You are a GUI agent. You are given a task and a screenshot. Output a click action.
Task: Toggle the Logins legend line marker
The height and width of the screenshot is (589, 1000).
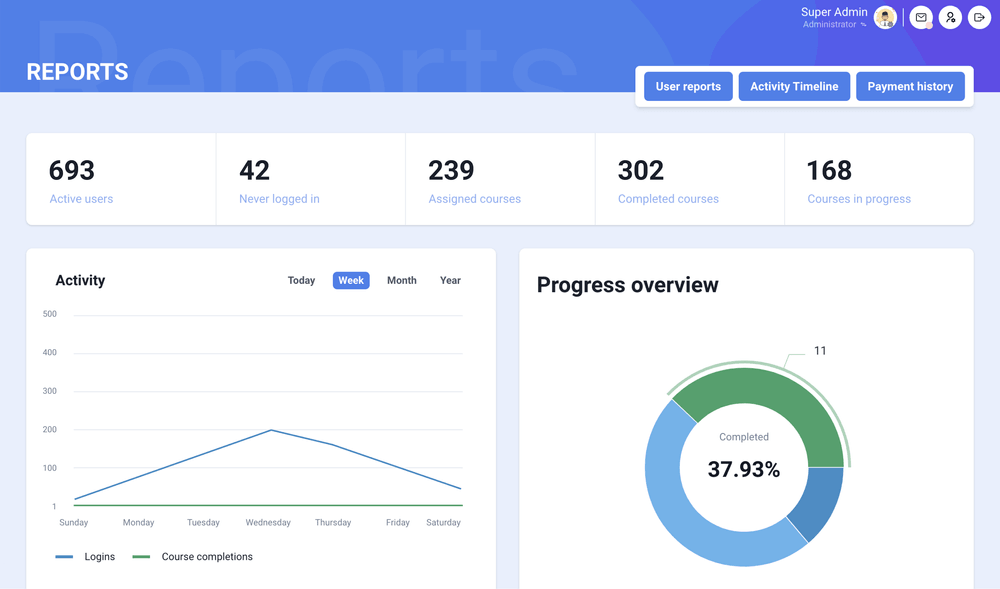(65, 557)
